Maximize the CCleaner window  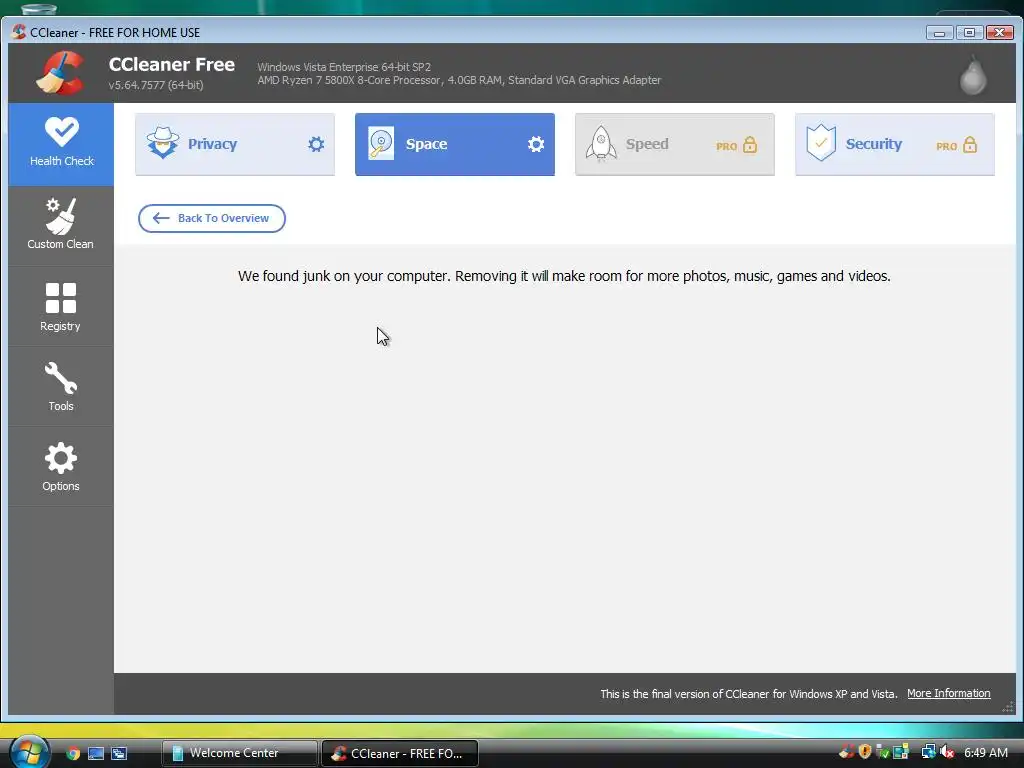click(970, 33)
